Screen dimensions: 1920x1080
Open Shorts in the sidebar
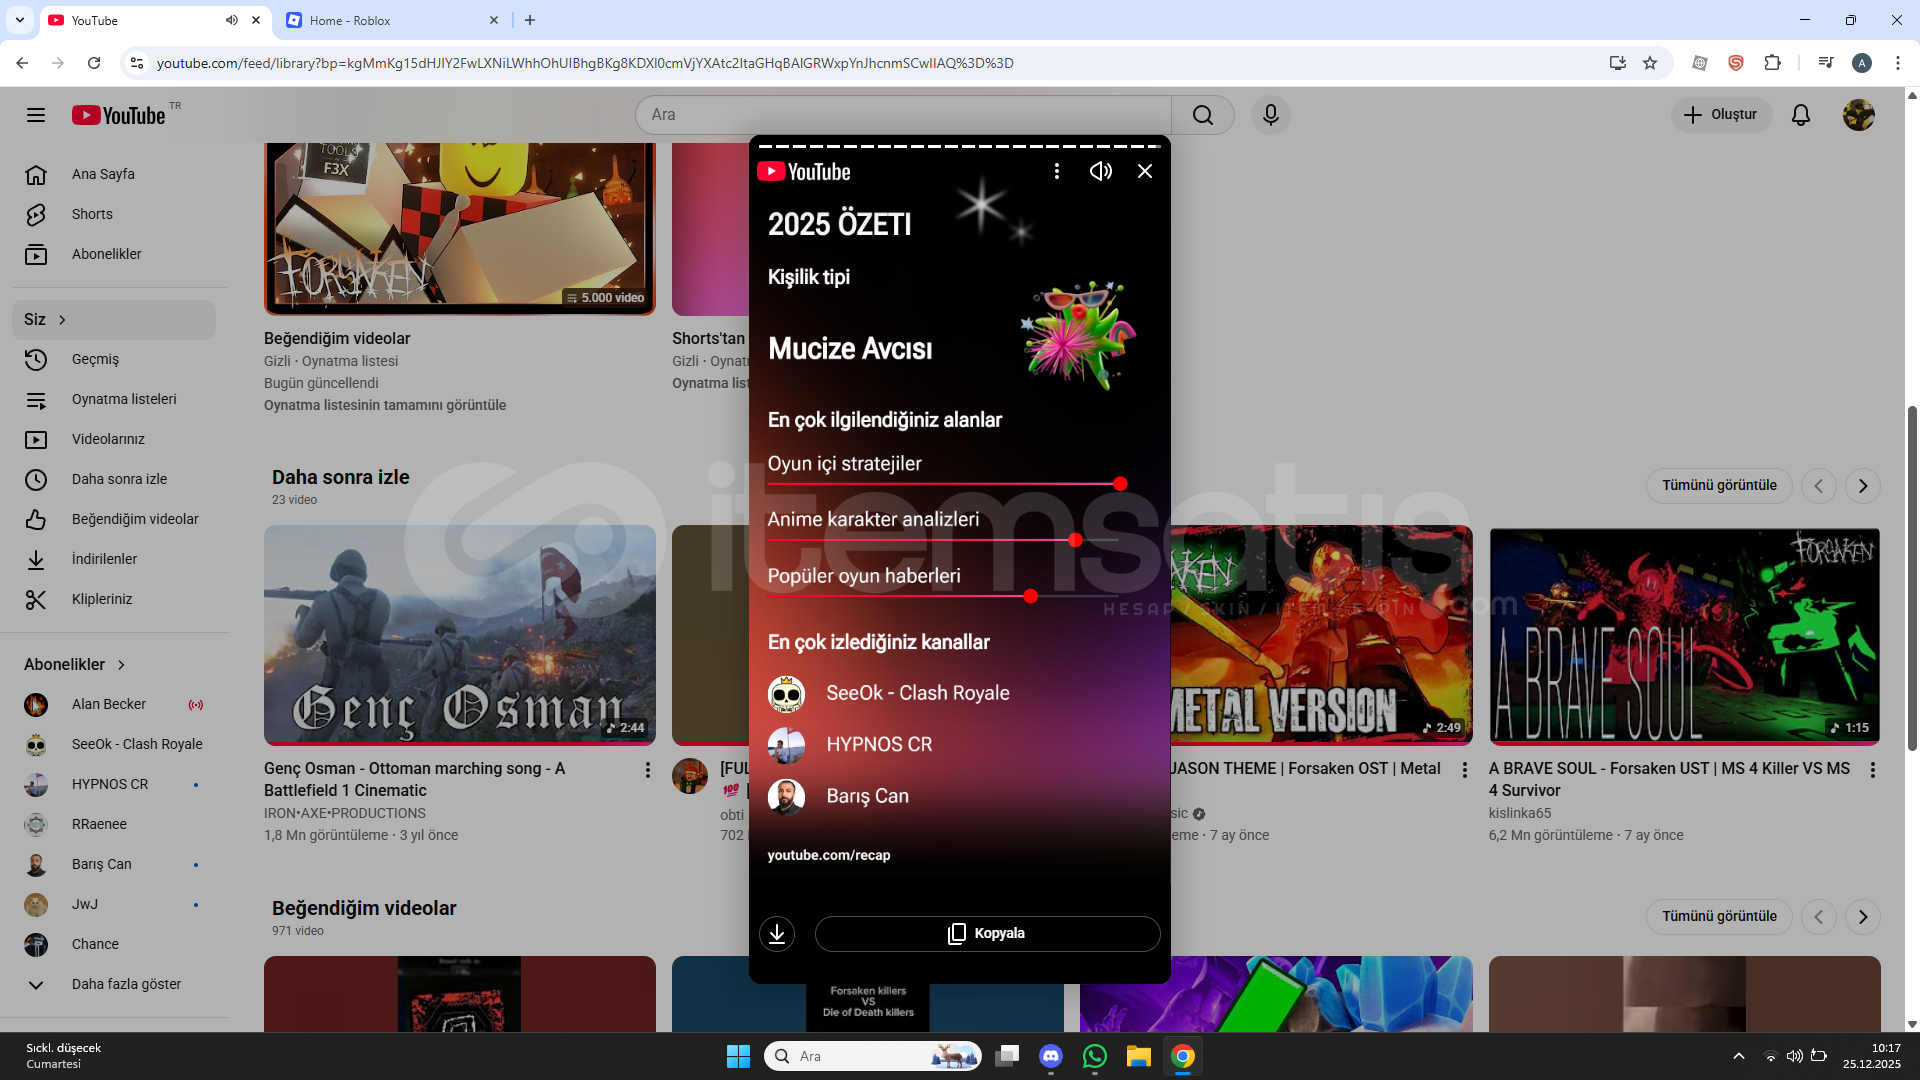(92, 214)
